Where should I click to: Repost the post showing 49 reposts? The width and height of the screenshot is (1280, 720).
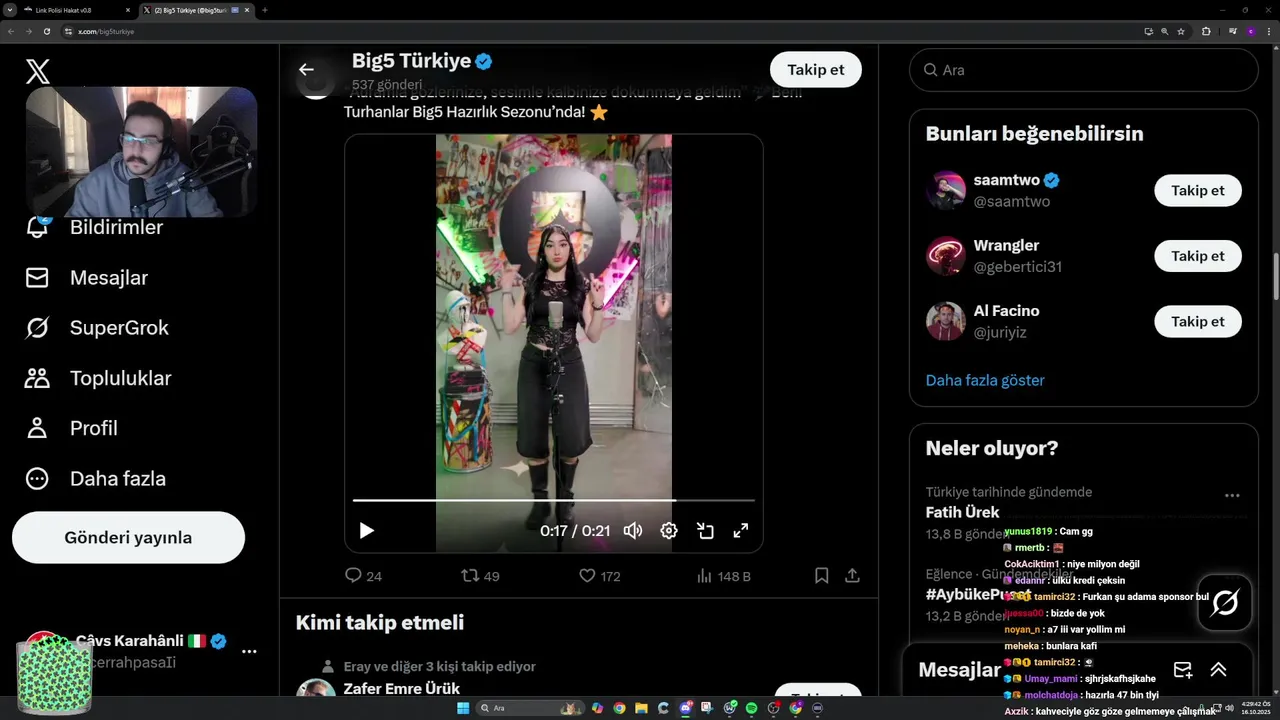[x=480, y=576]
